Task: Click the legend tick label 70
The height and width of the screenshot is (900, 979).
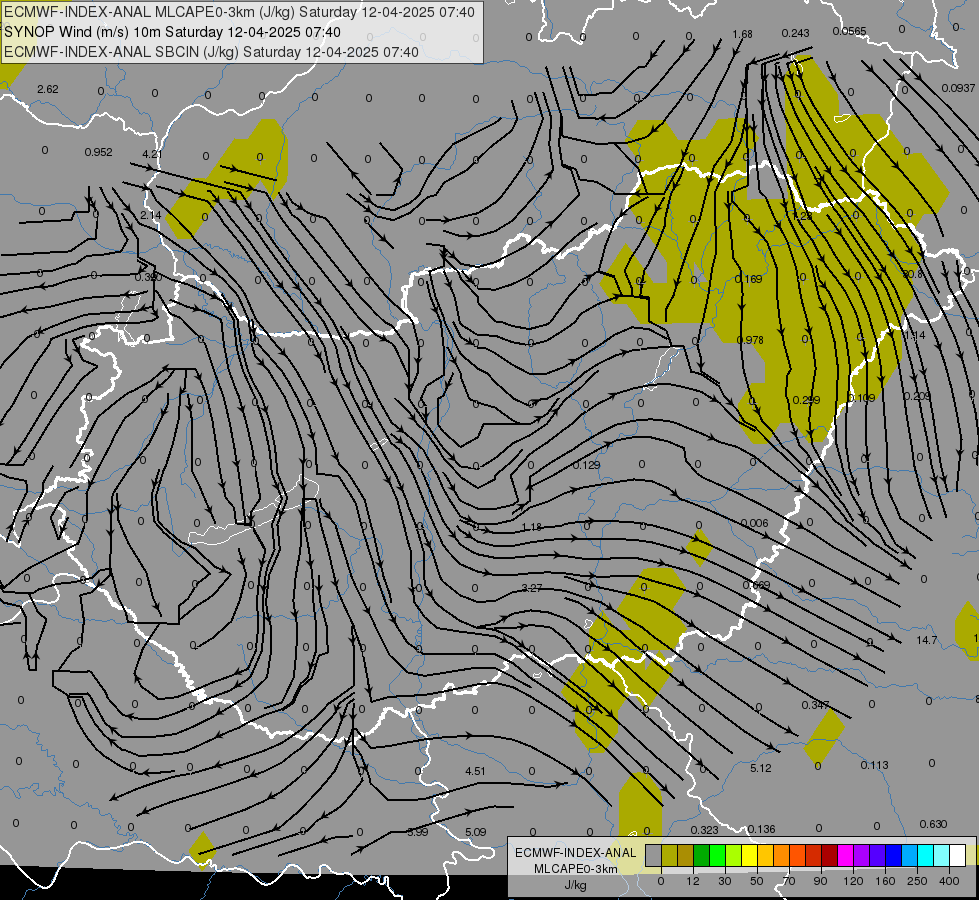Action: coord(789,881)
